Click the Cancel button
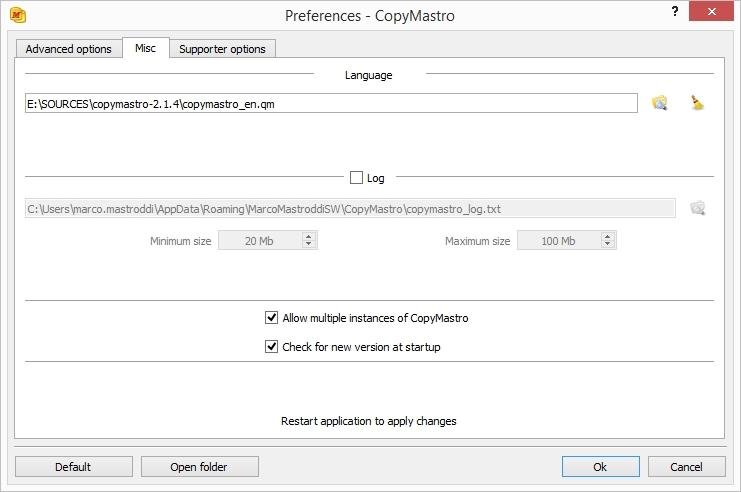The height and width of the screenshot is (492, 741). (687, 466)
